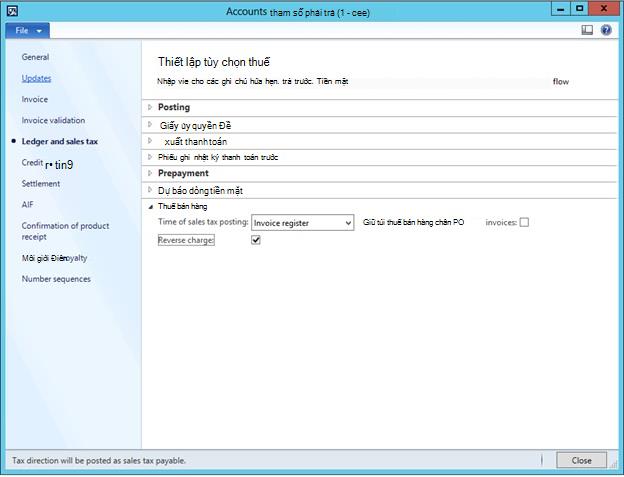Image resolution: width=624 pixels, height=477 pixels.
Task: Open the File menu
Action: click(27, 31)
